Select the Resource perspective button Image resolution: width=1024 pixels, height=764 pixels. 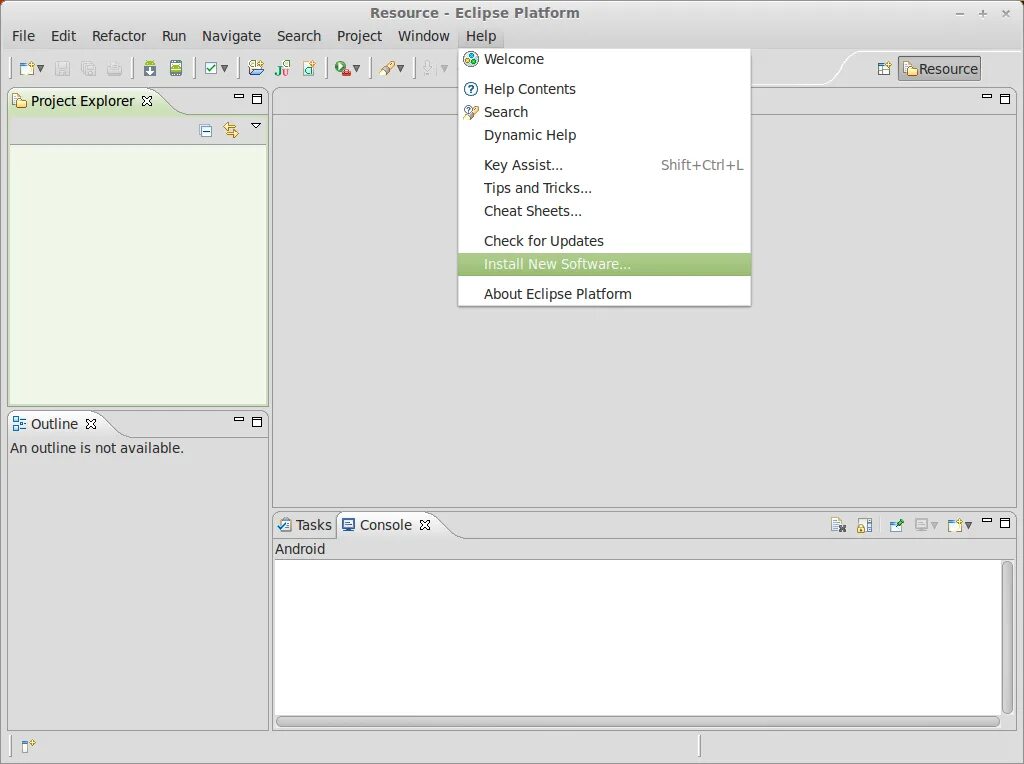(939, 69)
